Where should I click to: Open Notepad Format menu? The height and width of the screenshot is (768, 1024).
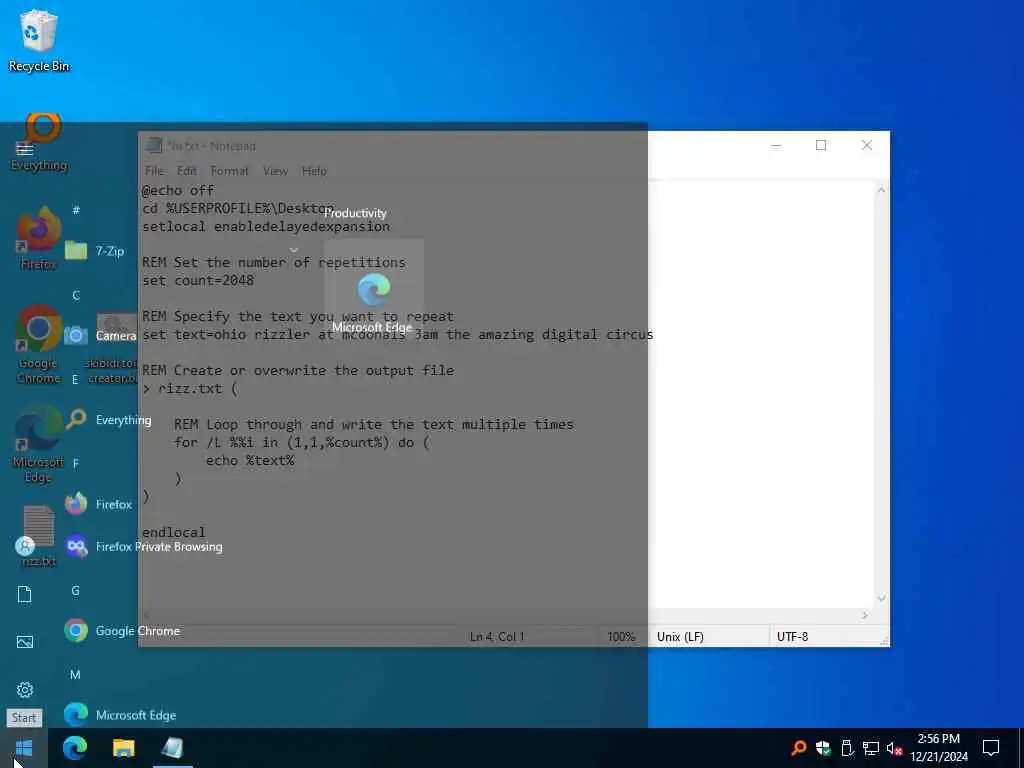pyautogui.click(x=229, y=171)
